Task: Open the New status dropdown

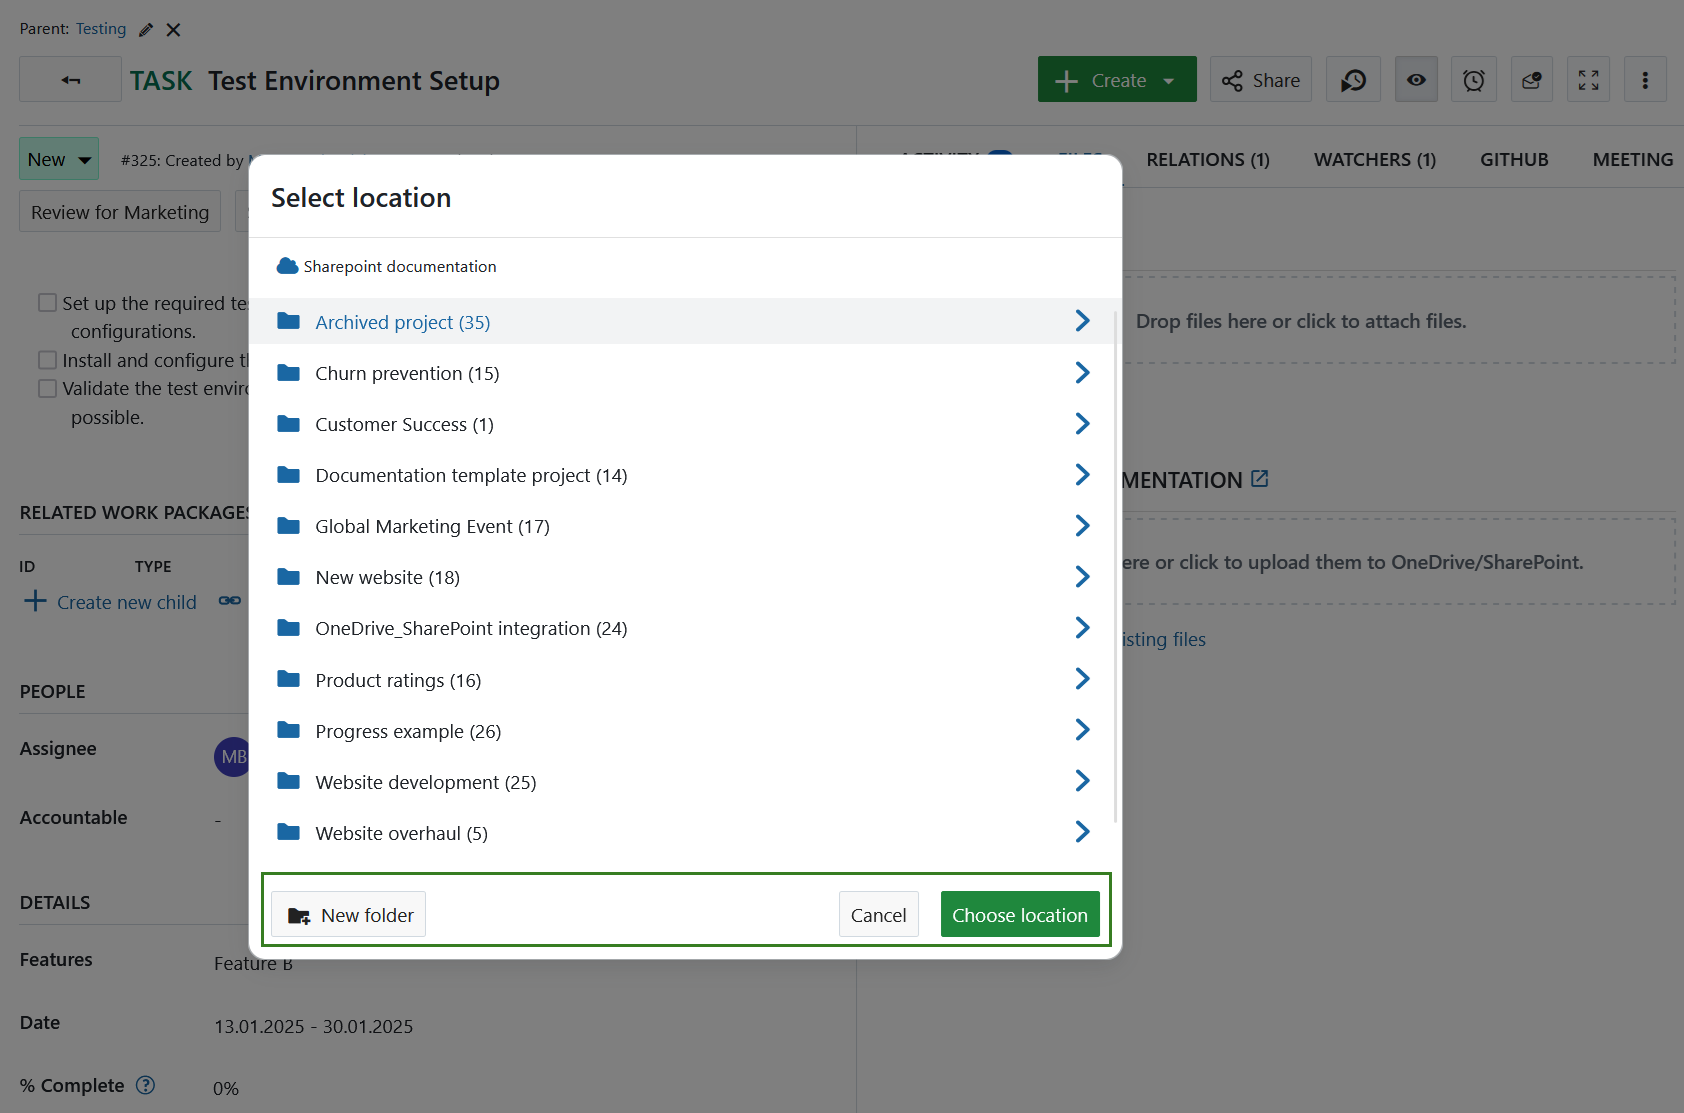Action: click(58, 158)
